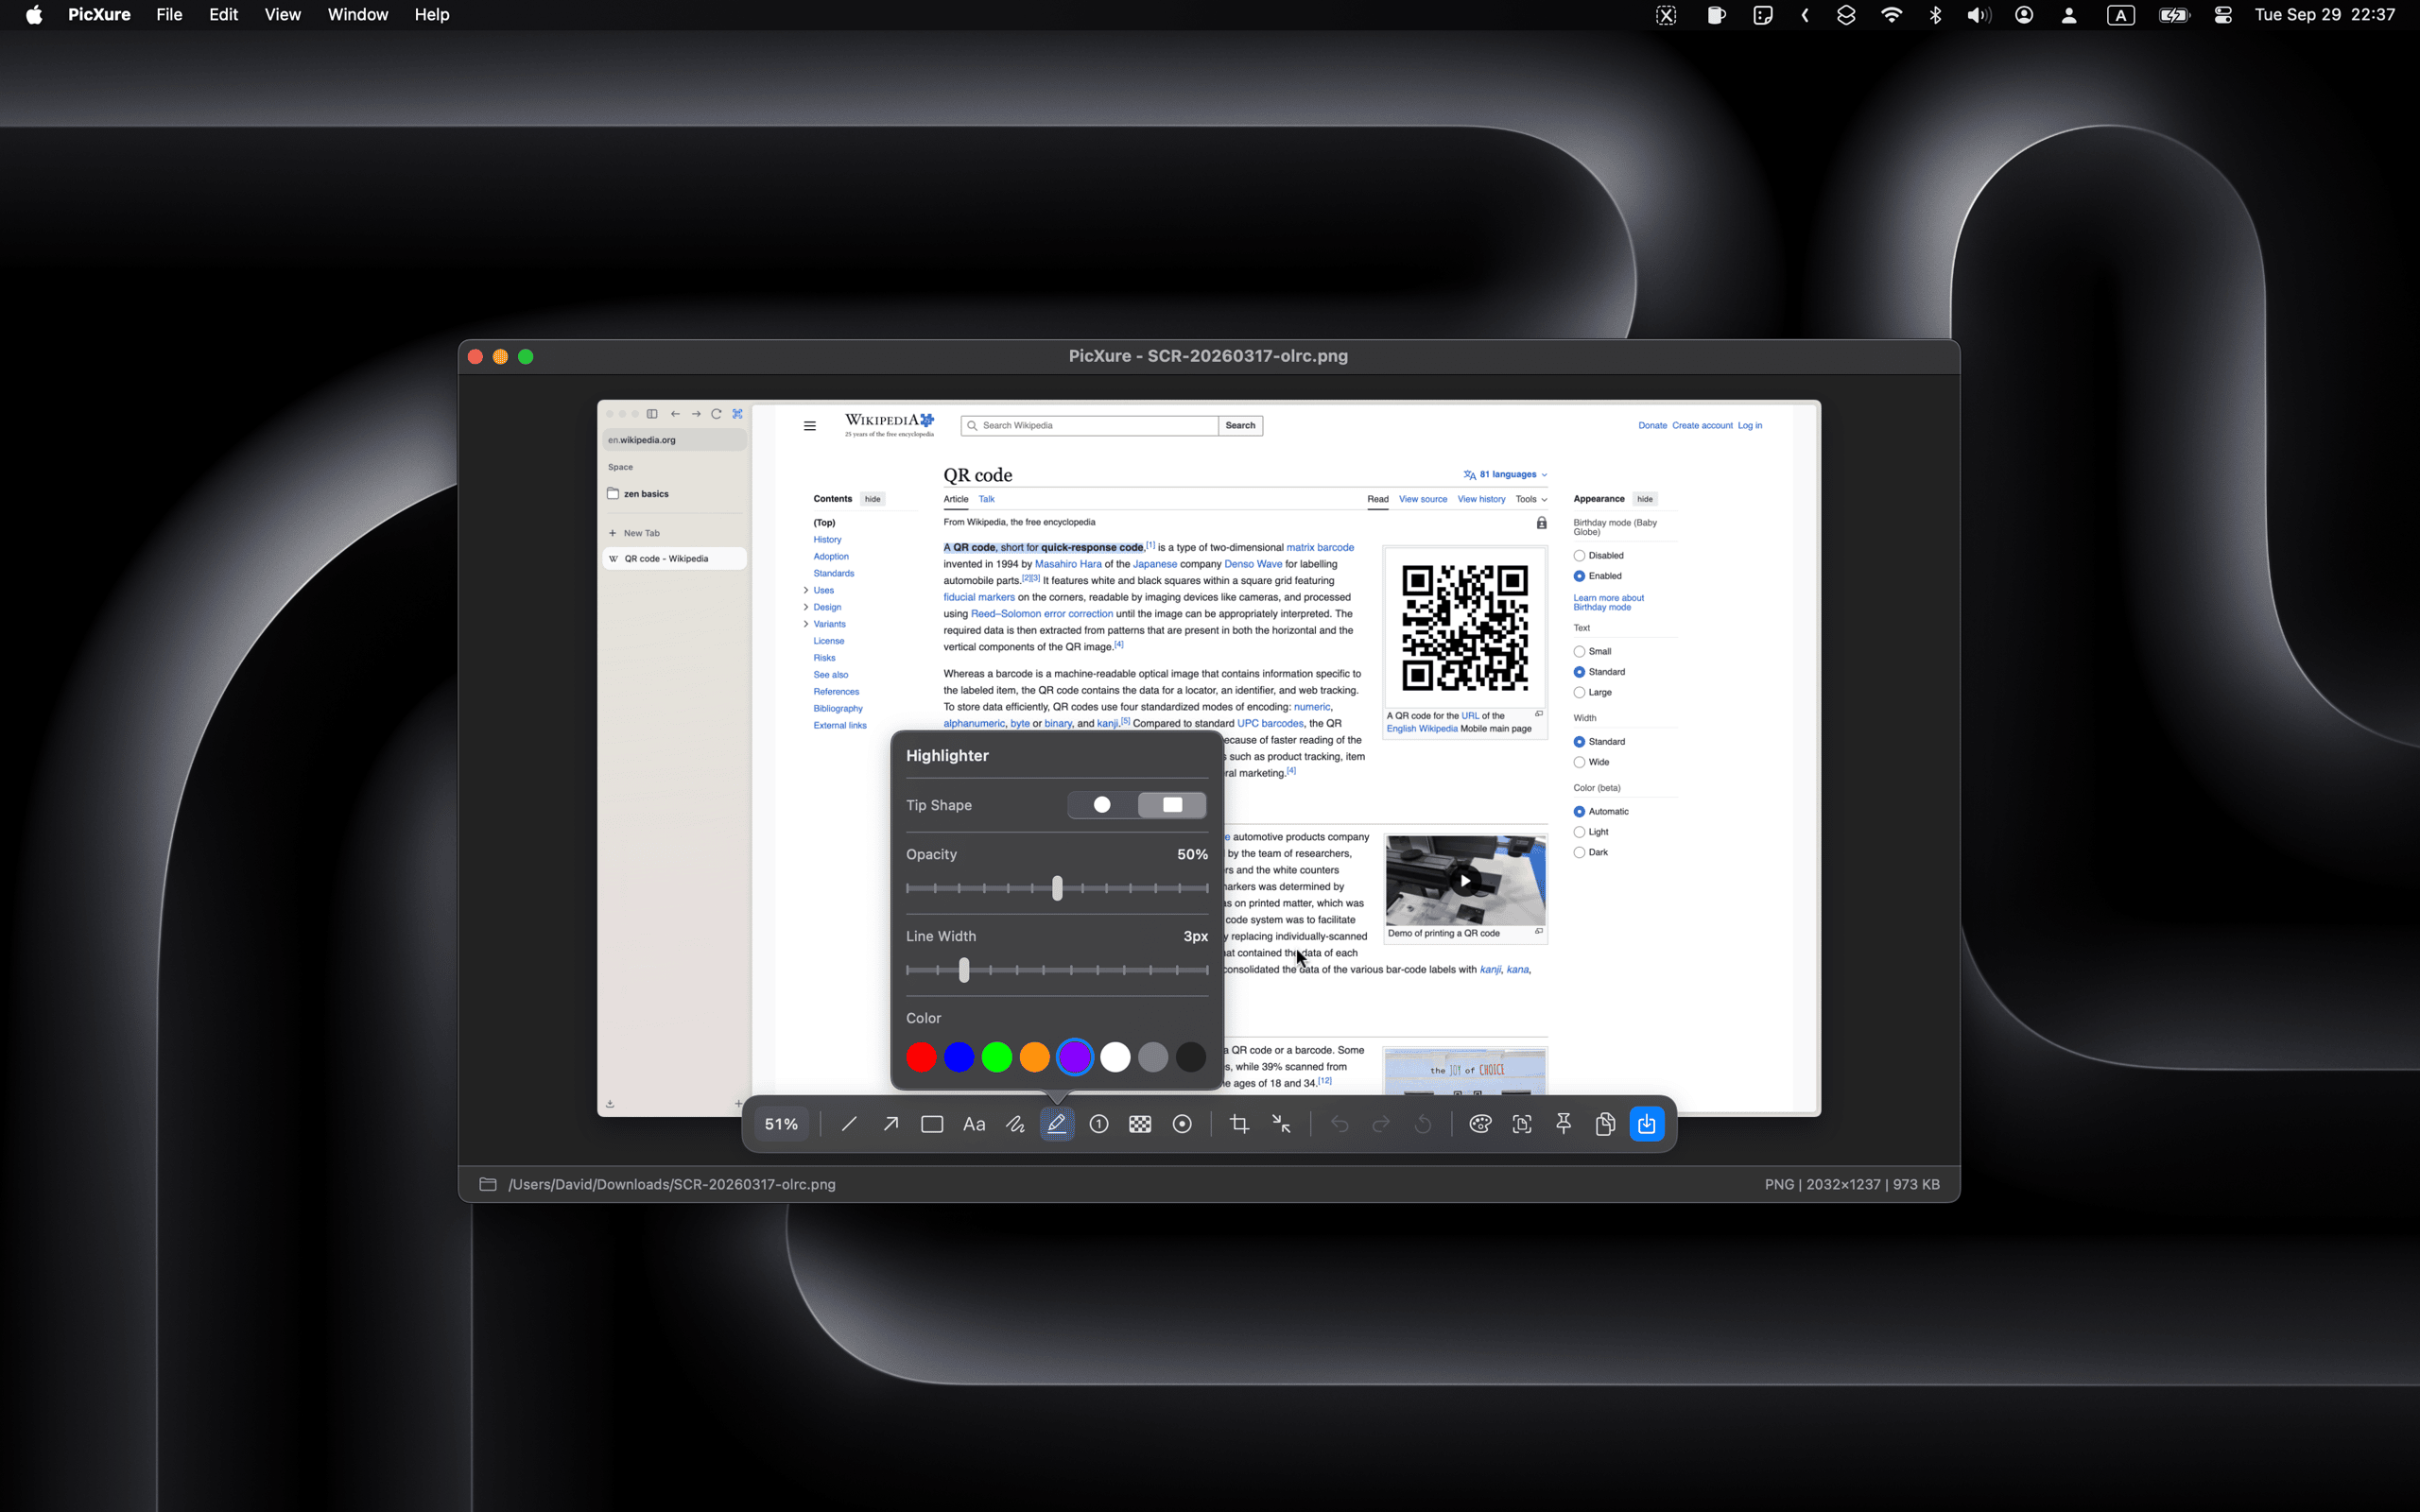Copy image using the documents icon
This screenshot has height=1512, width=2420.
1605,1124
